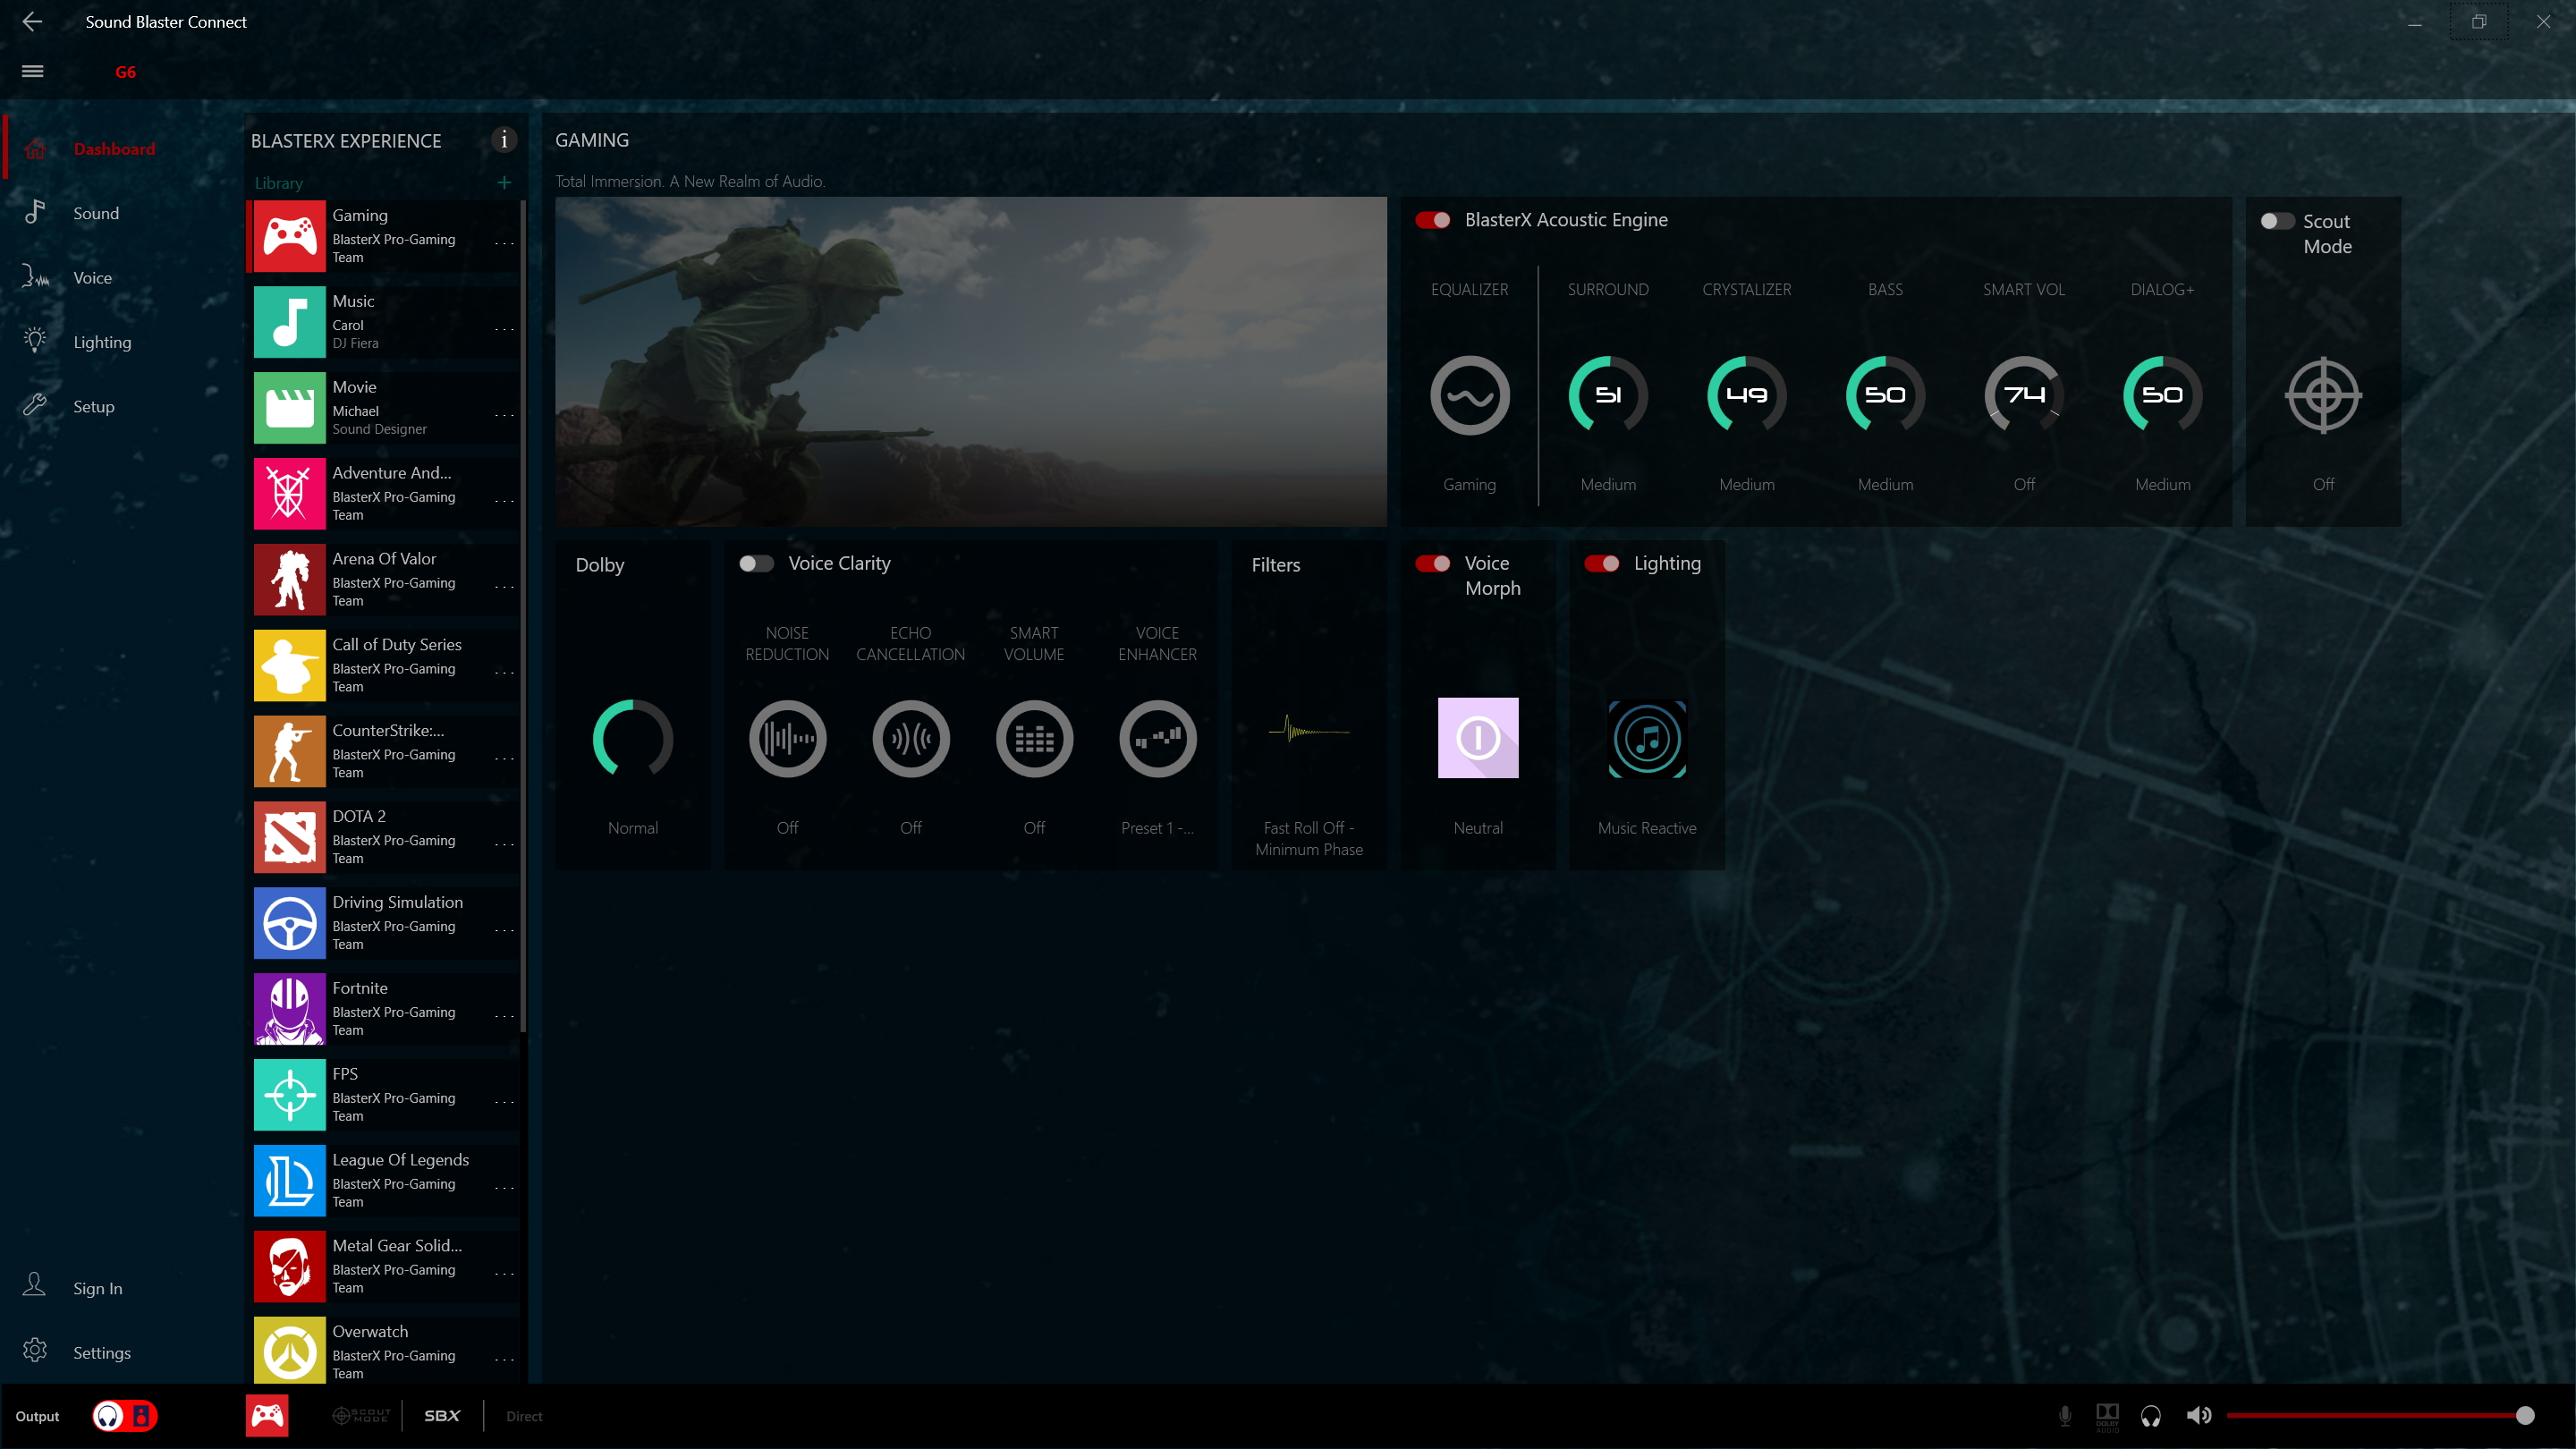The width and height of the screenshot is (2576, 1449).
Task: Click the microphone icon in bottom bar
Action: (x=2064, y=1415)
